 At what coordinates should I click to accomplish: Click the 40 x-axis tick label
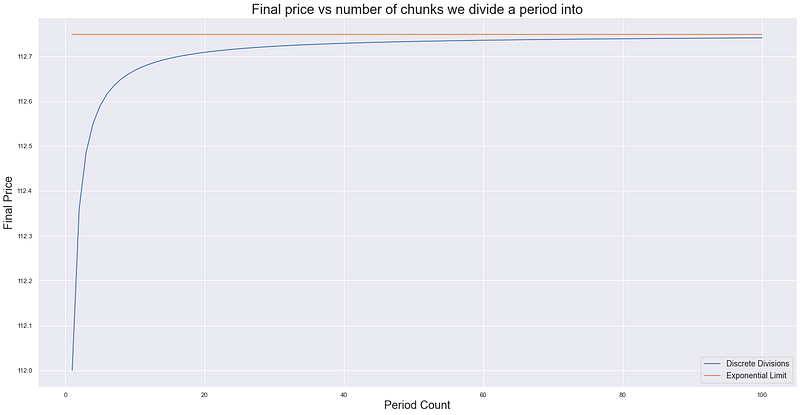click(344, 392)
